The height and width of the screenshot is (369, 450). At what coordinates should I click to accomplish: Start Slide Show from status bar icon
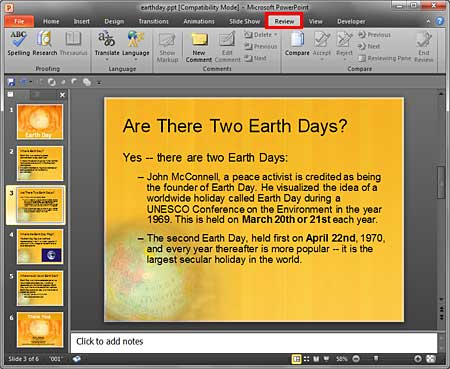[326, 359]
